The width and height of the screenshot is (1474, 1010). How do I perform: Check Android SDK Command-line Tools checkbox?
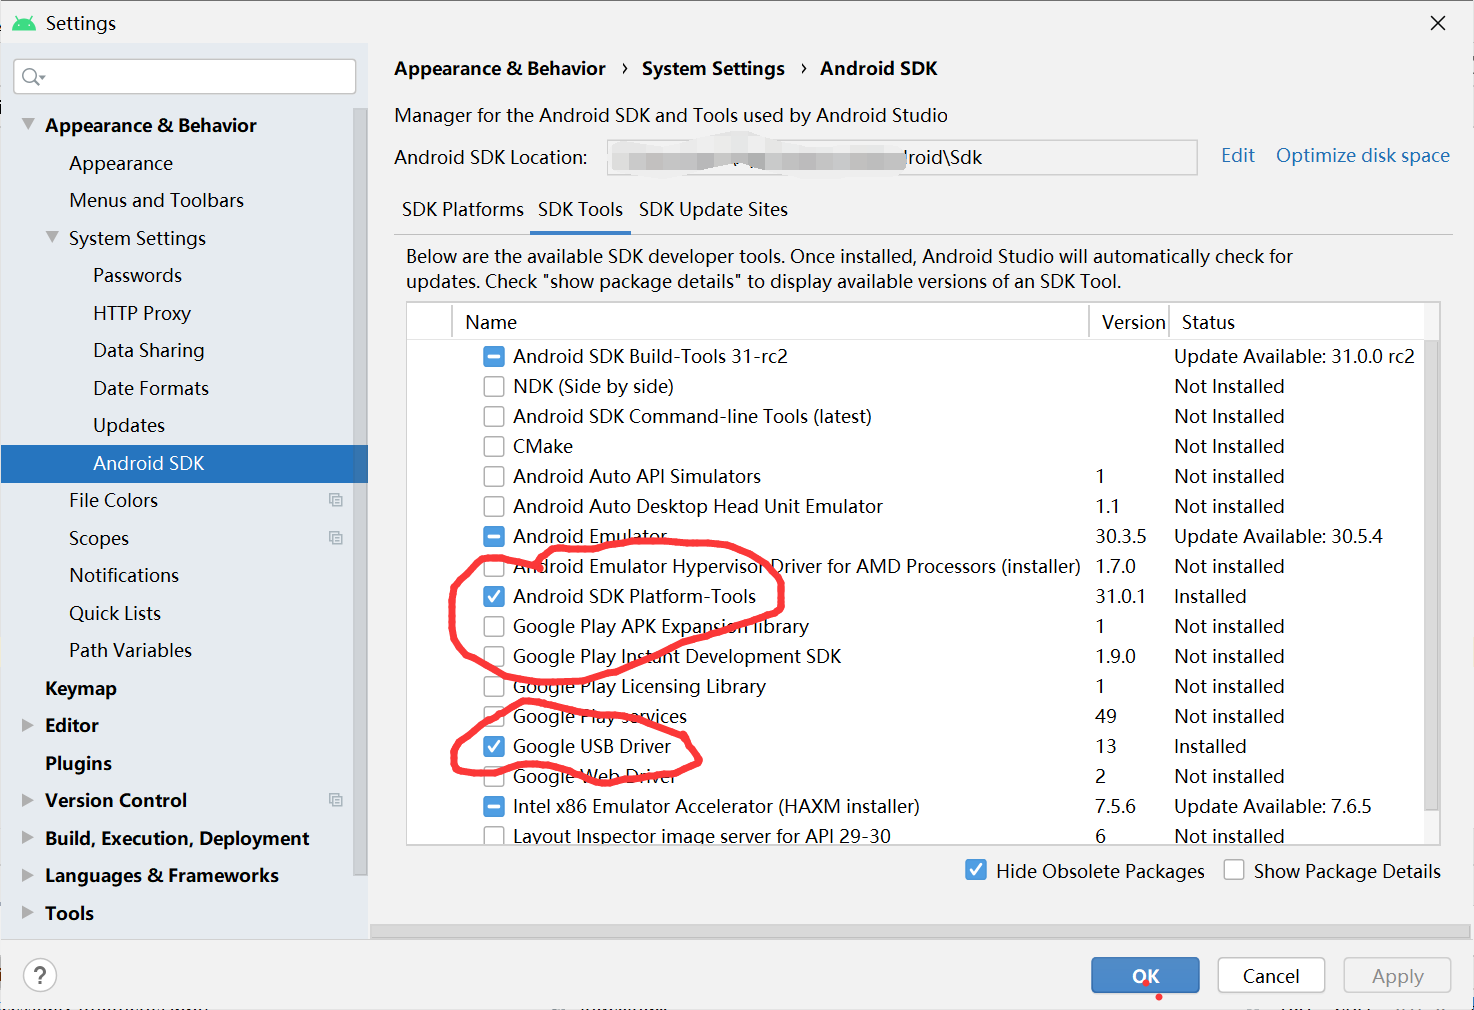point(494,416)
